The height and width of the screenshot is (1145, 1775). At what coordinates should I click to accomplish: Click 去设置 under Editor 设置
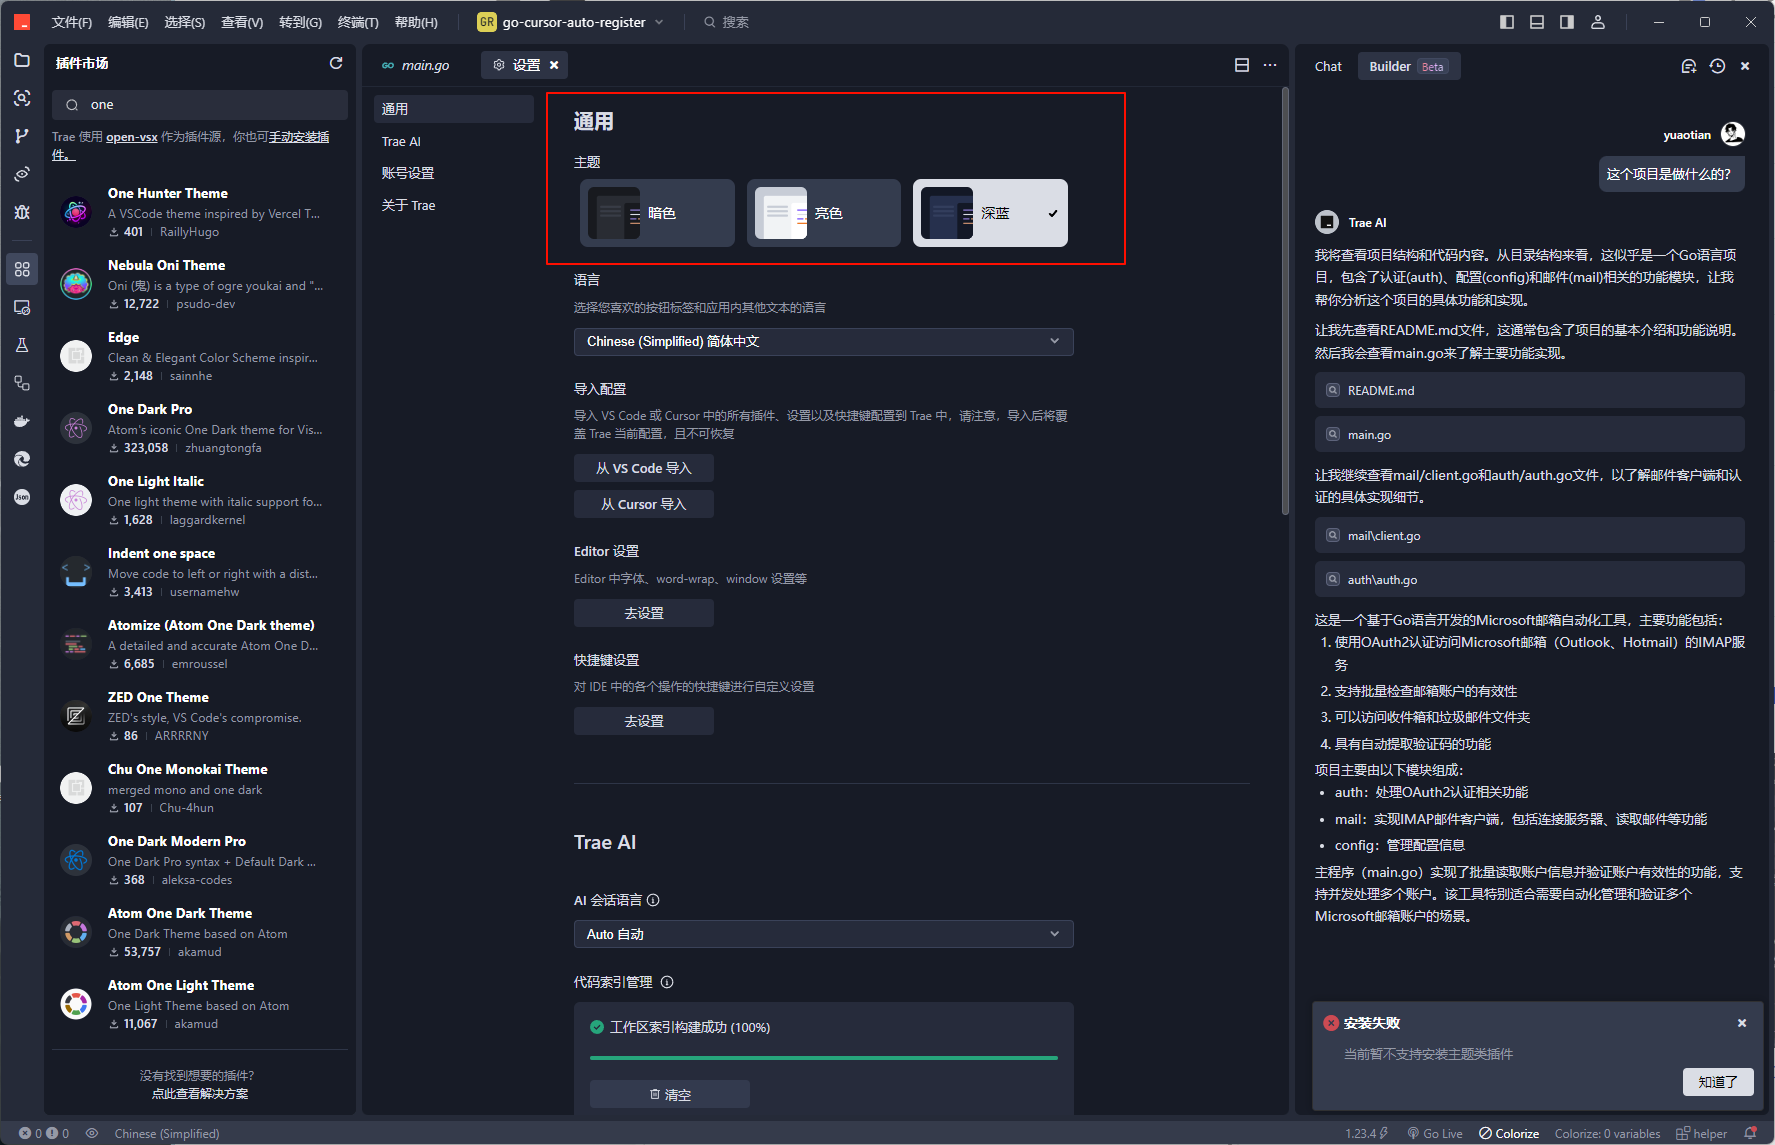644,613
